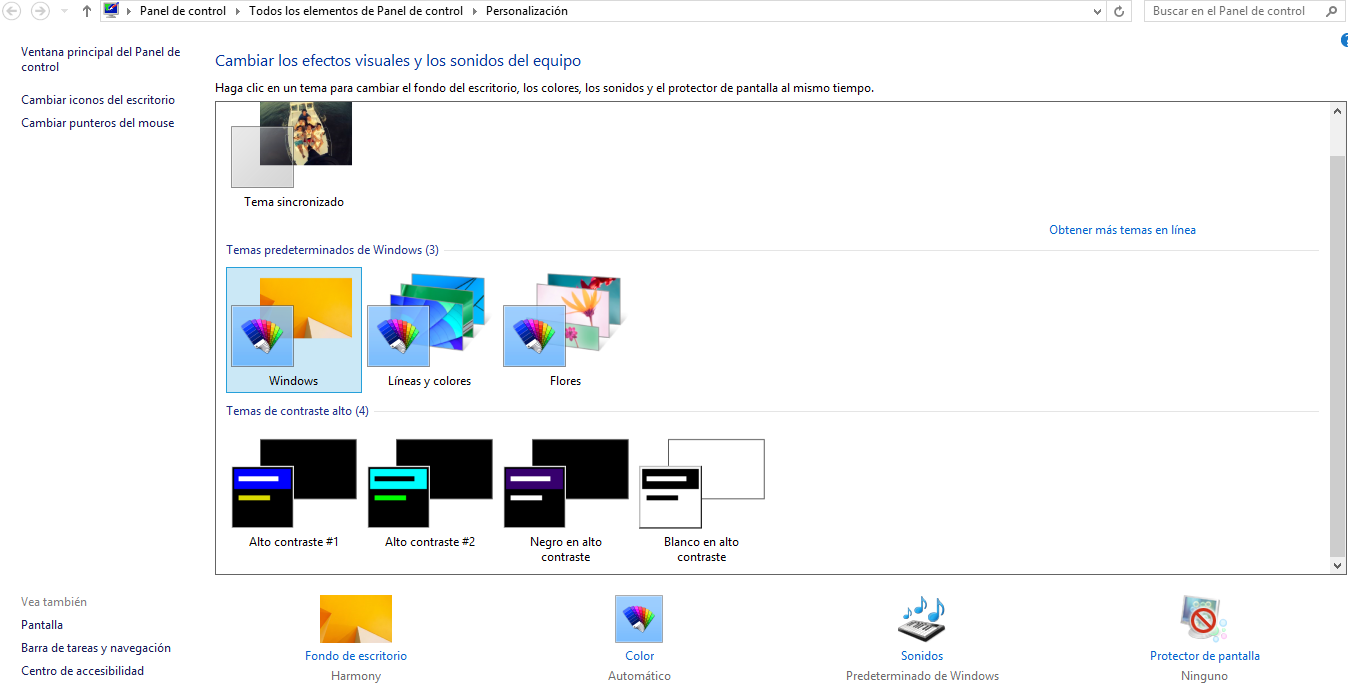The width and height of the screenshot is (1348, 696).
Task: Open the address bar history dropdown
Action: 1098,12
